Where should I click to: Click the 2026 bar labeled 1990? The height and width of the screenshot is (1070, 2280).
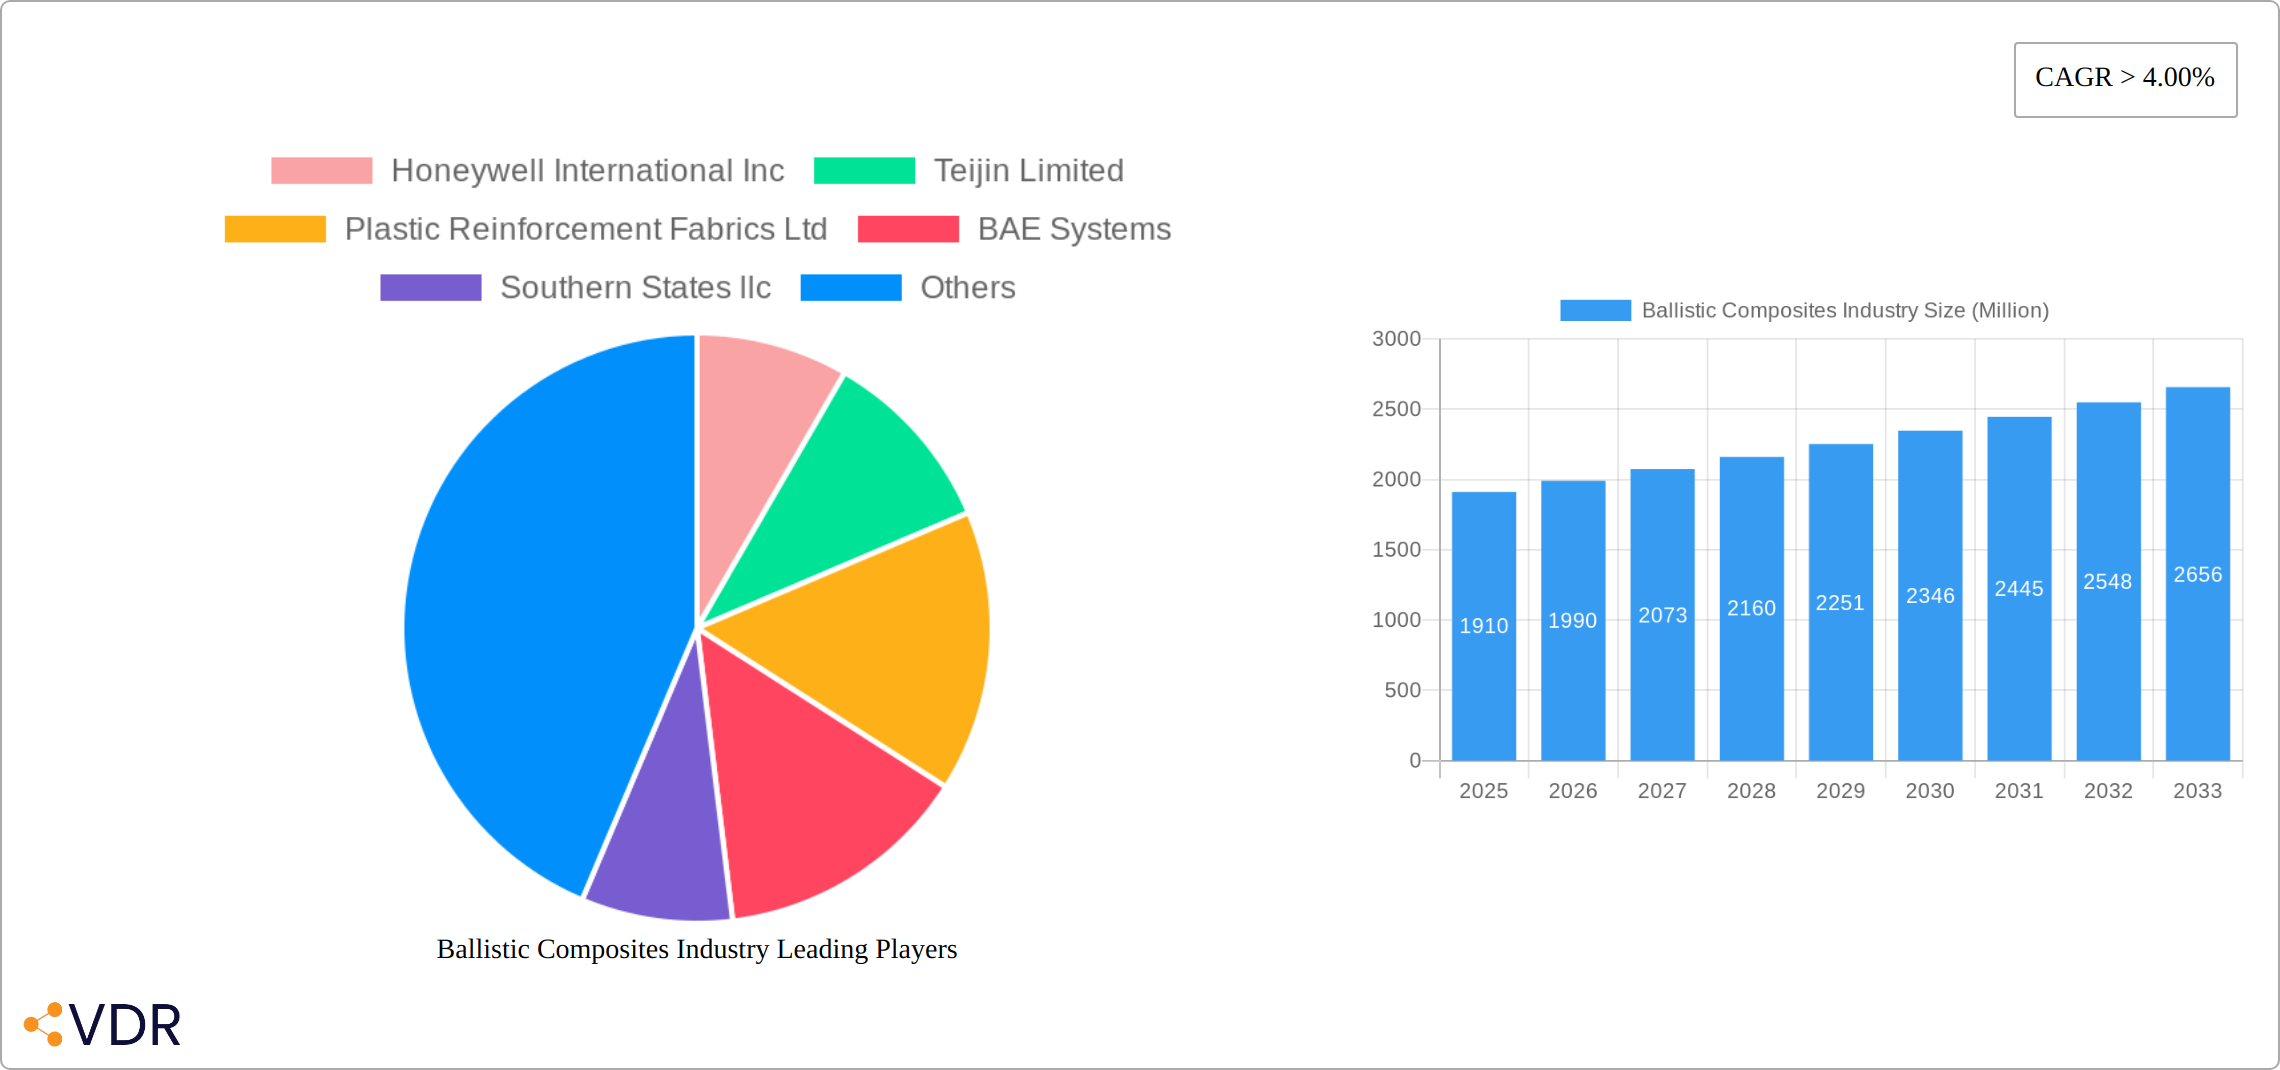point(1573,621)
